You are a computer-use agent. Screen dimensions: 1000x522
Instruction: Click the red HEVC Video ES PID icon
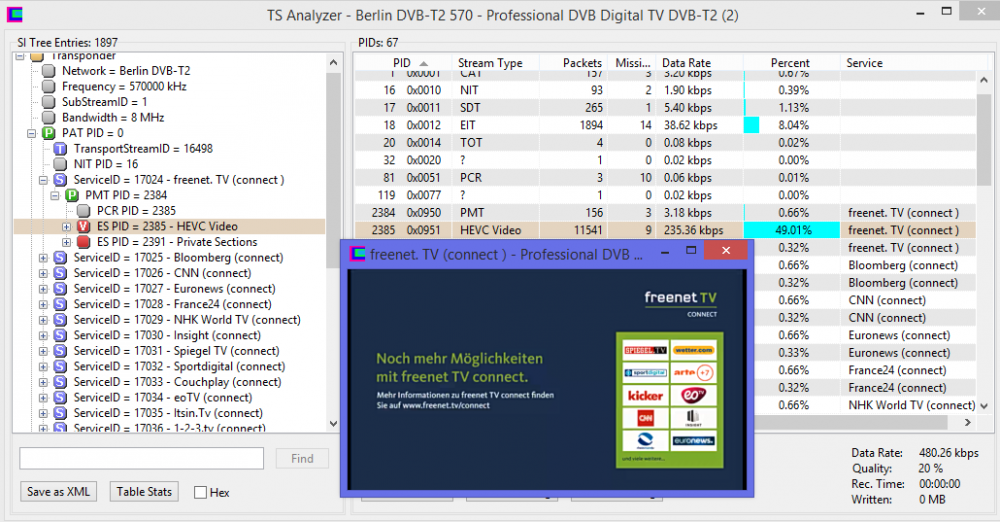click(84, 227)
